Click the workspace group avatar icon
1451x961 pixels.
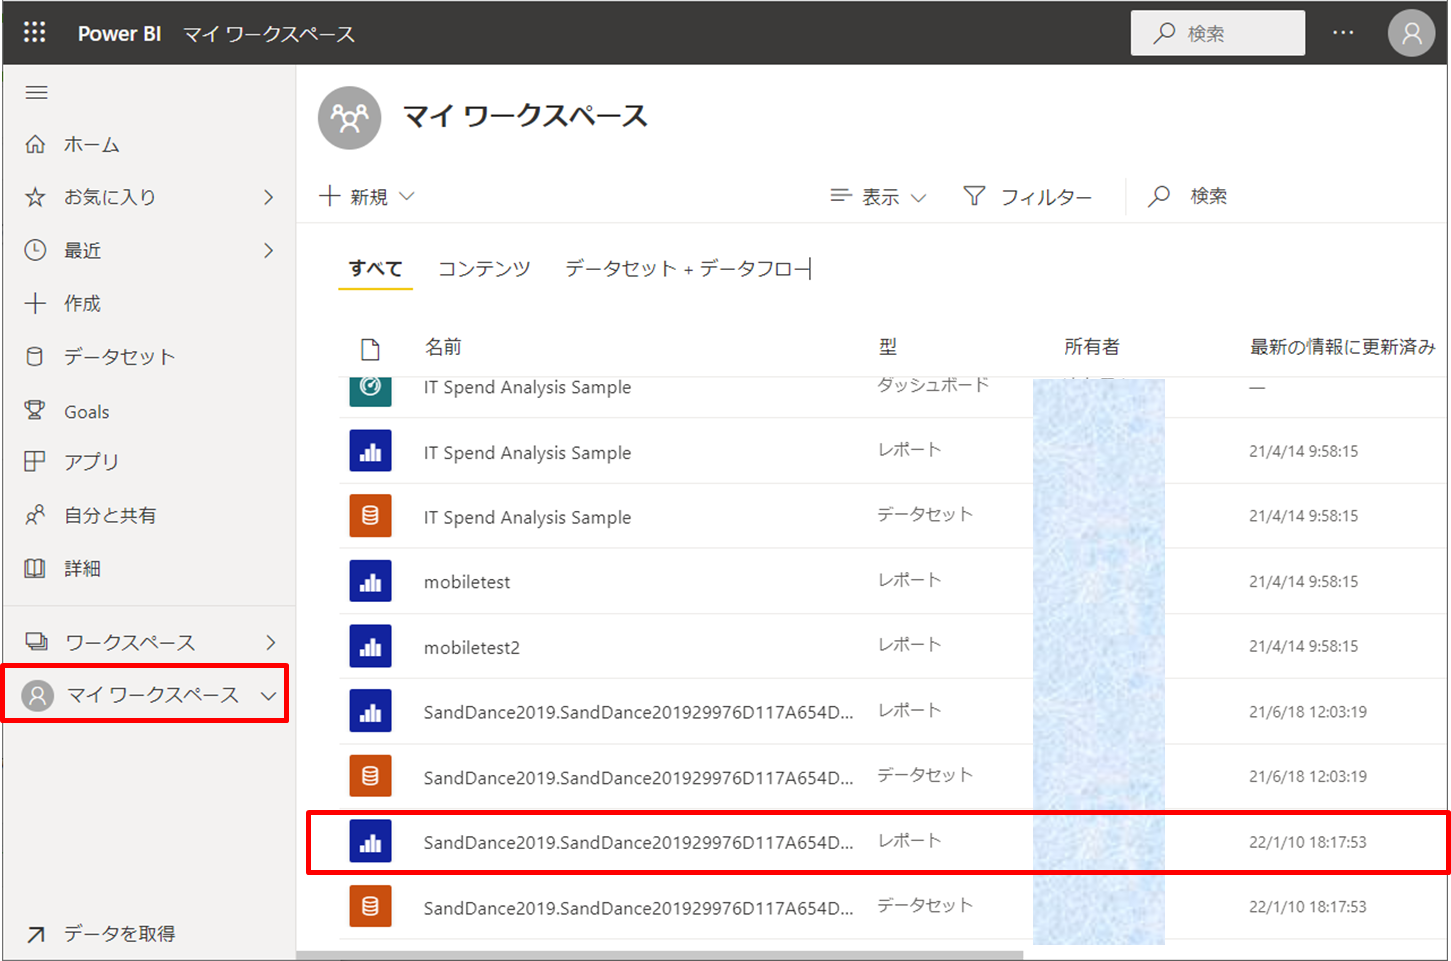tap(349, 117)
